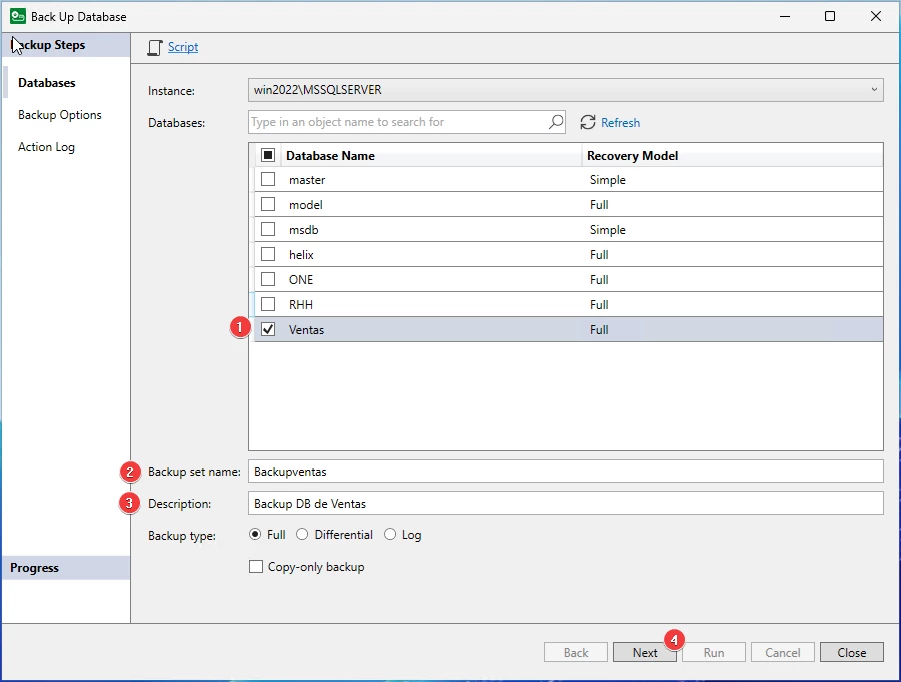This screenshot has height=682, width=901.
Task: Click Simple recovery model in master row
Action: click(607, 180)
